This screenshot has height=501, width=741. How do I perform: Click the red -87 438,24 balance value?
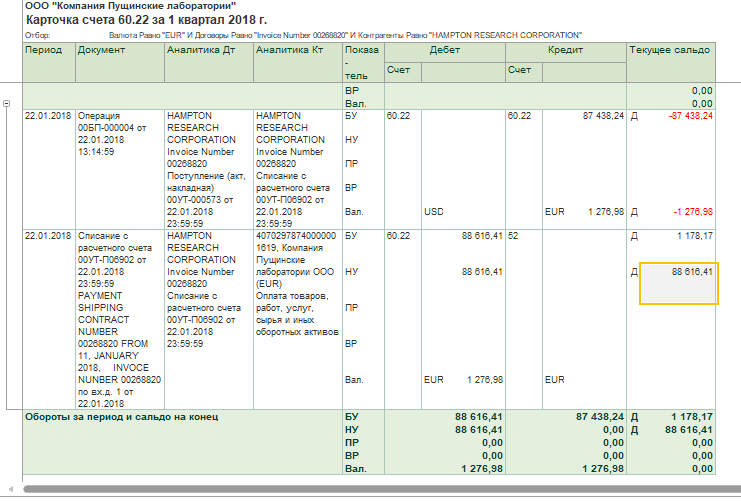690,116
